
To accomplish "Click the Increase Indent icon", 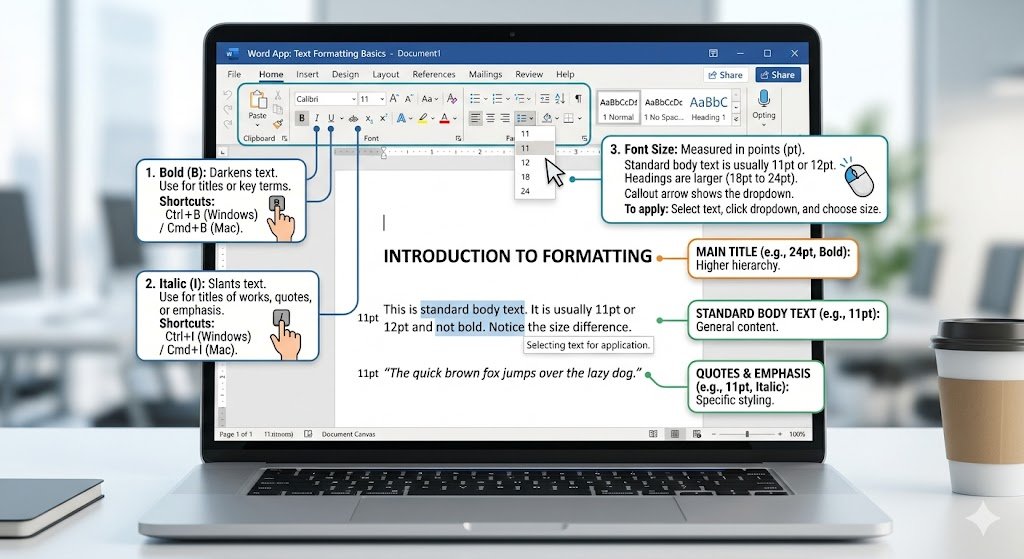I will pos(544,99).
